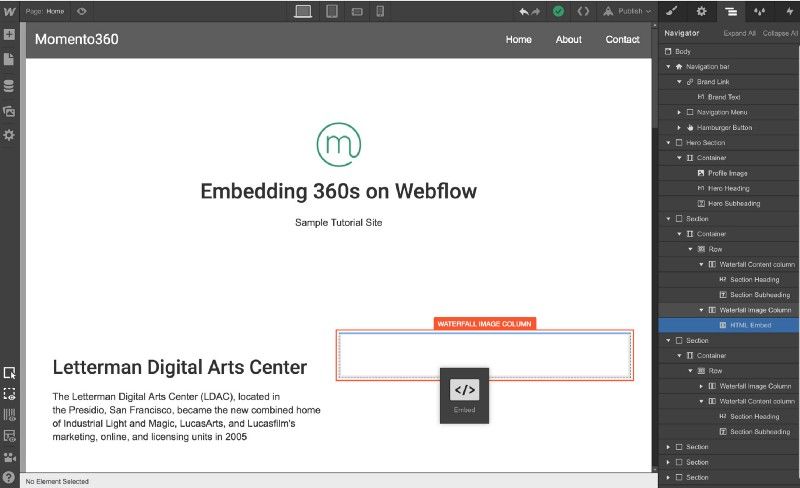The image size is (800, 488).
Task: Click the Page: Home selector
Action: 45,11
